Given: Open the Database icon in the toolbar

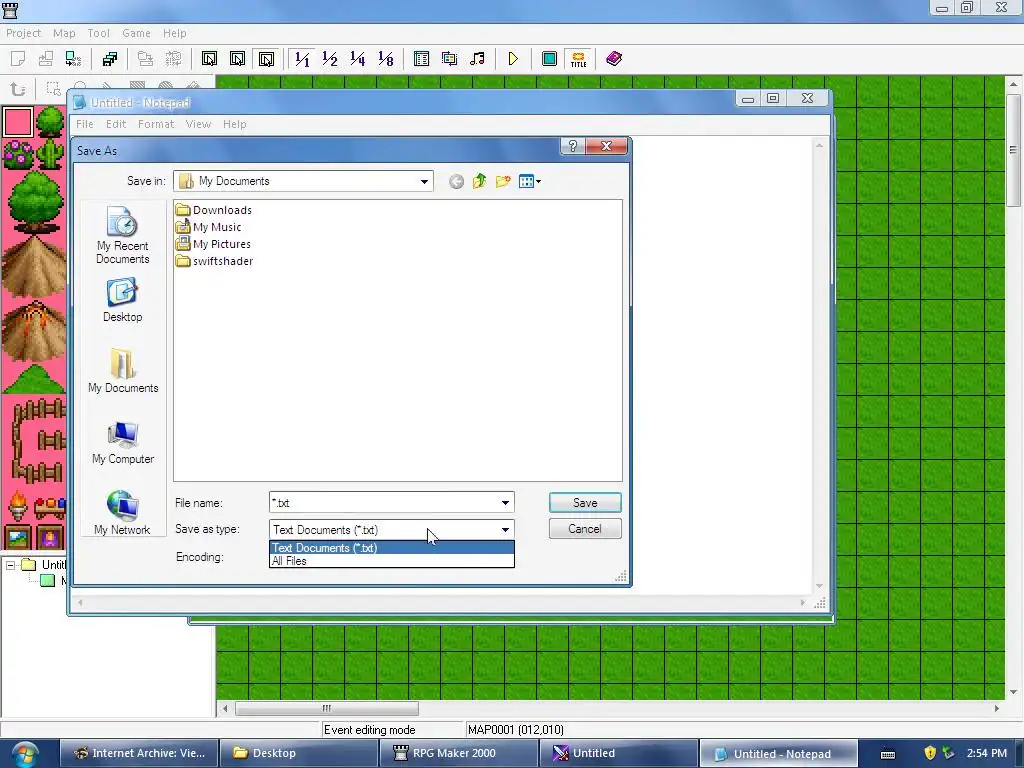Looking at the screenshot, I should 421,59.
